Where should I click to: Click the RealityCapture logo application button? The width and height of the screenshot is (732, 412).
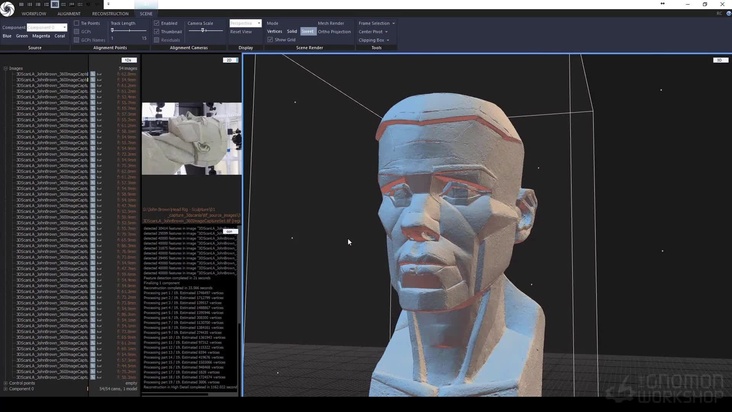(x=7, y=9)
